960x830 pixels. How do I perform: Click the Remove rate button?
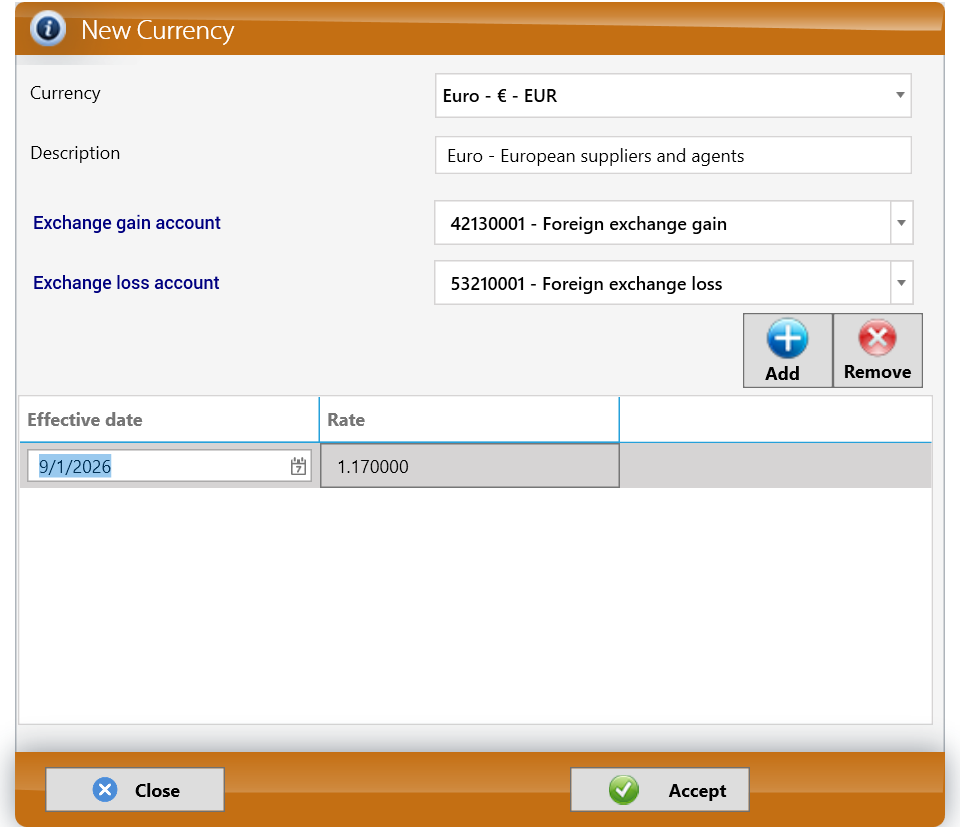[x=877, y=351]
